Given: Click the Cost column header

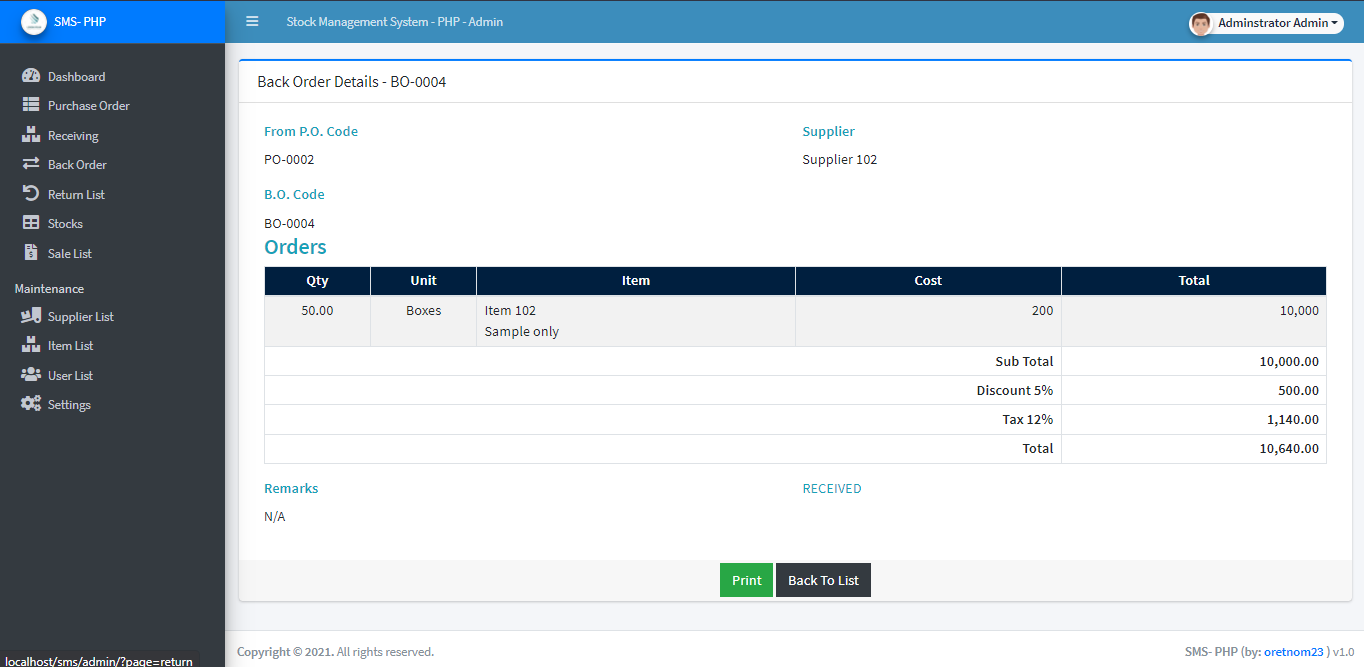Looking at the screenshot, I should point(928,281).
